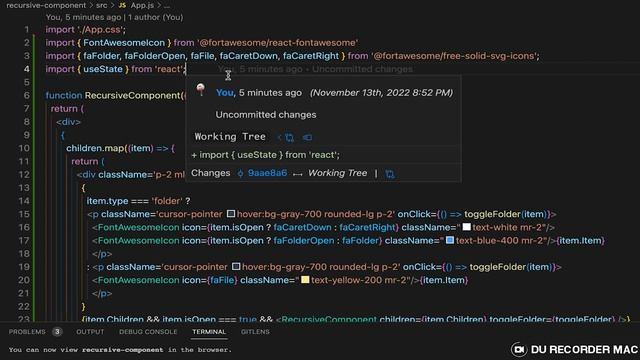The width and height of the screenshot is (640, 360).
Task: Click the added line '+ import { useState }' in the hover
Action: (x=265, y=155)
